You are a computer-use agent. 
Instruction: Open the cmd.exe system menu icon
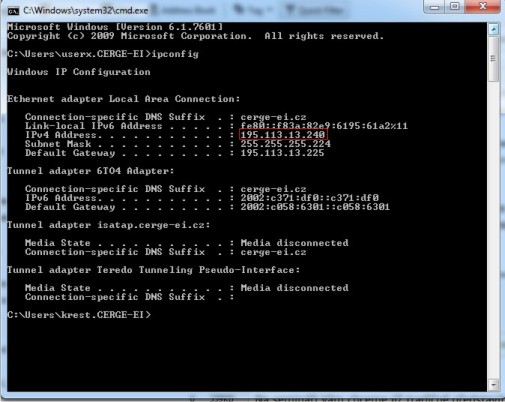[13, 11]
